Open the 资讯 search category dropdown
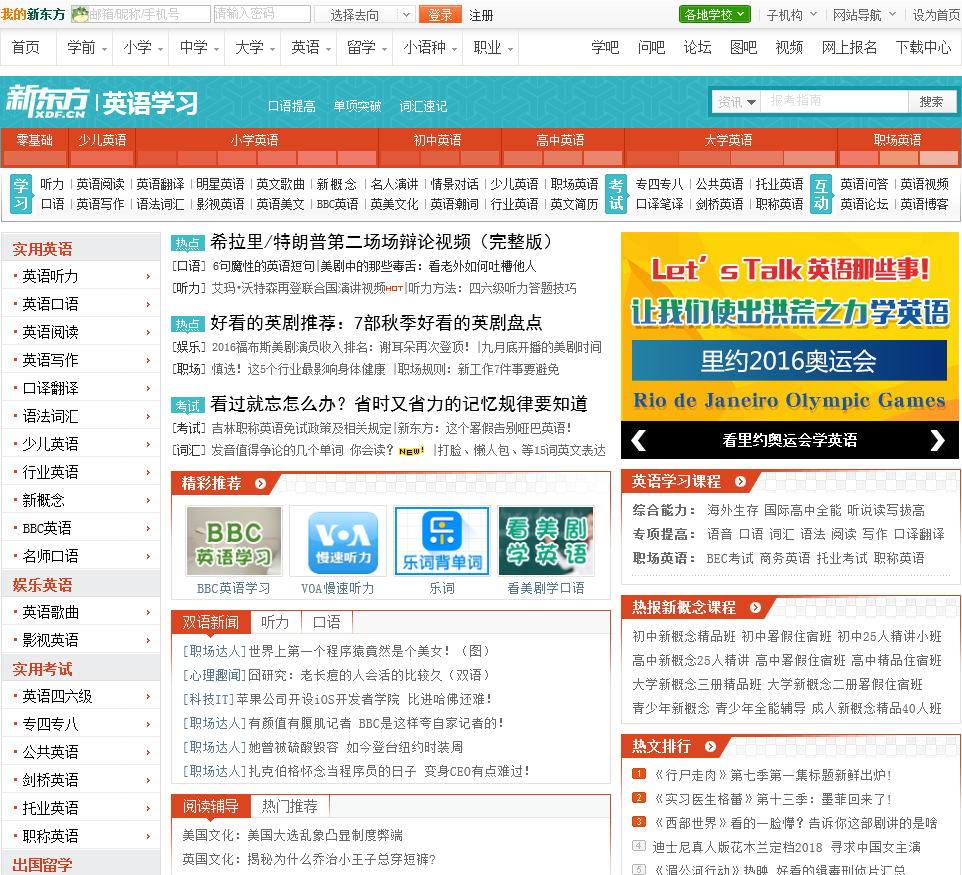 click(736, 102)
